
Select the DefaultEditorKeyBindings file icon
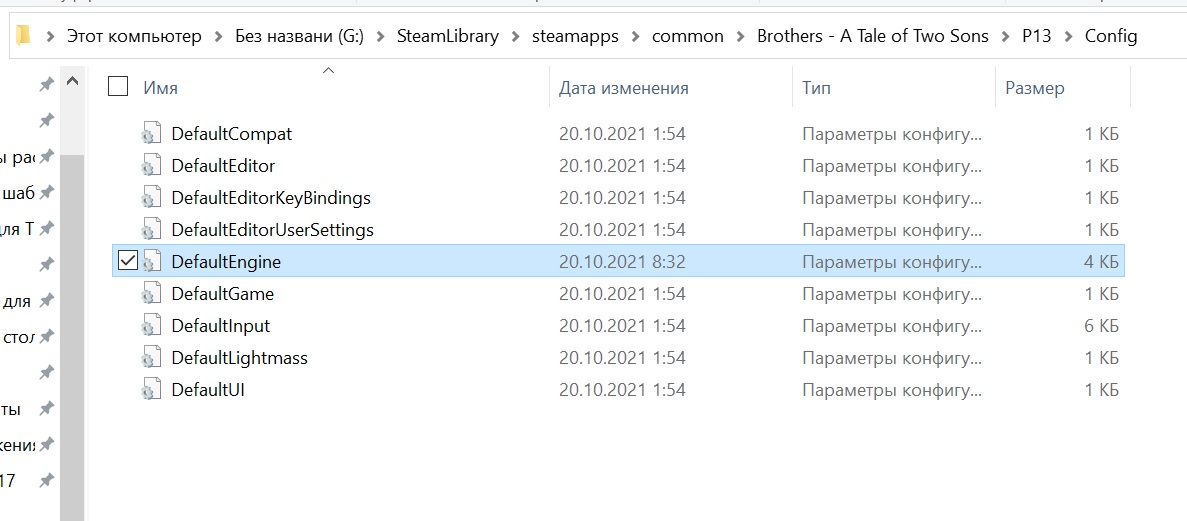(151, 198)
